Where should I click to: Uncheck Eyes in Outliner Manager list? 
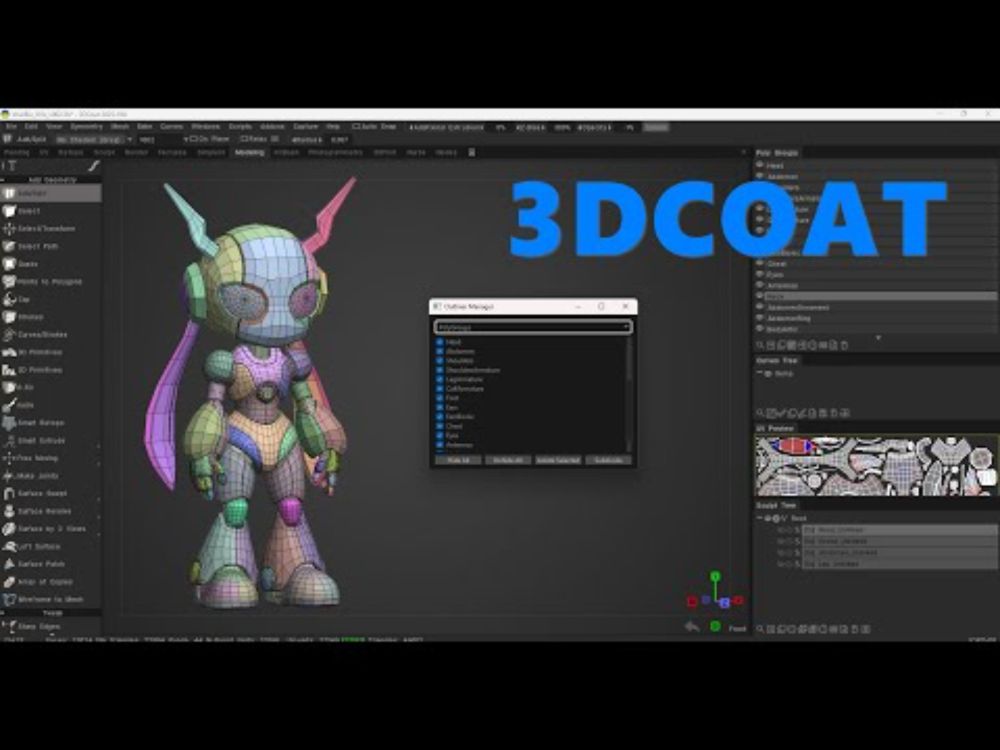[439, 436]
